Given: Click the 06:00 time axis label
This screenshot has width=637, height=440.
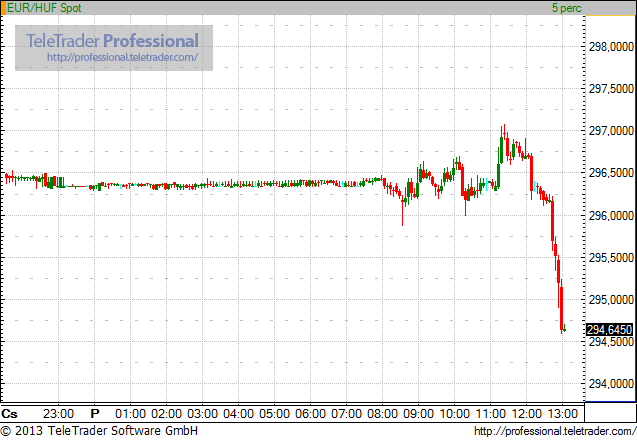Looking at the screenshot, I should [x=310, y=414].
